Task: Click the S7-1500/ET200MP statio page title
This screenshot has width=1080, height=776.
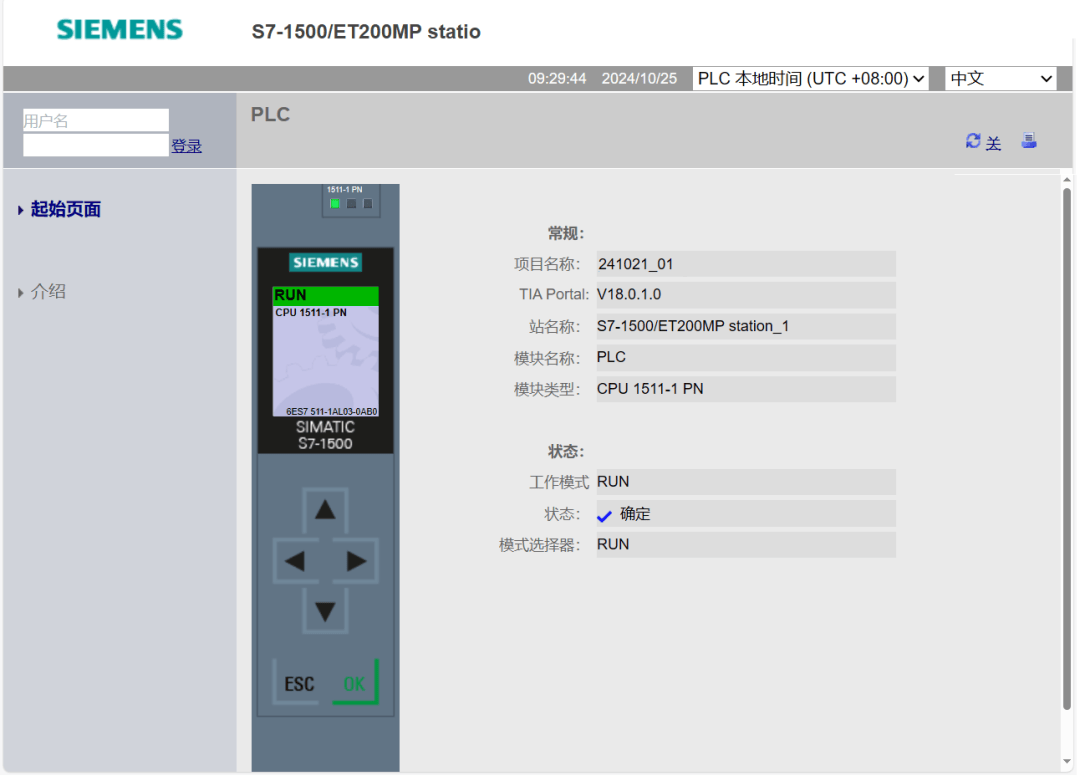Action: [366, 32]
